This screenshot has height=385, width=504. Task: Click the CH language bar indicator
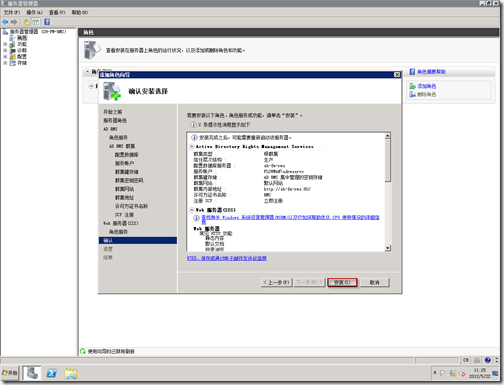click(x=466, y=360)
